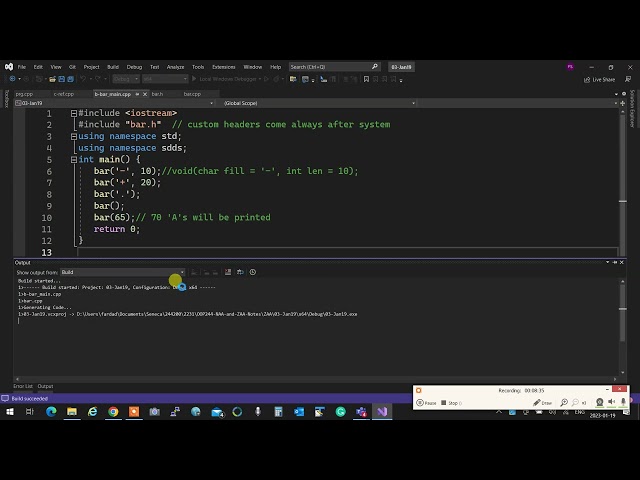
Task: Toggle word wrap icon in Output toolbar
Action: click(x=240, y=272)
